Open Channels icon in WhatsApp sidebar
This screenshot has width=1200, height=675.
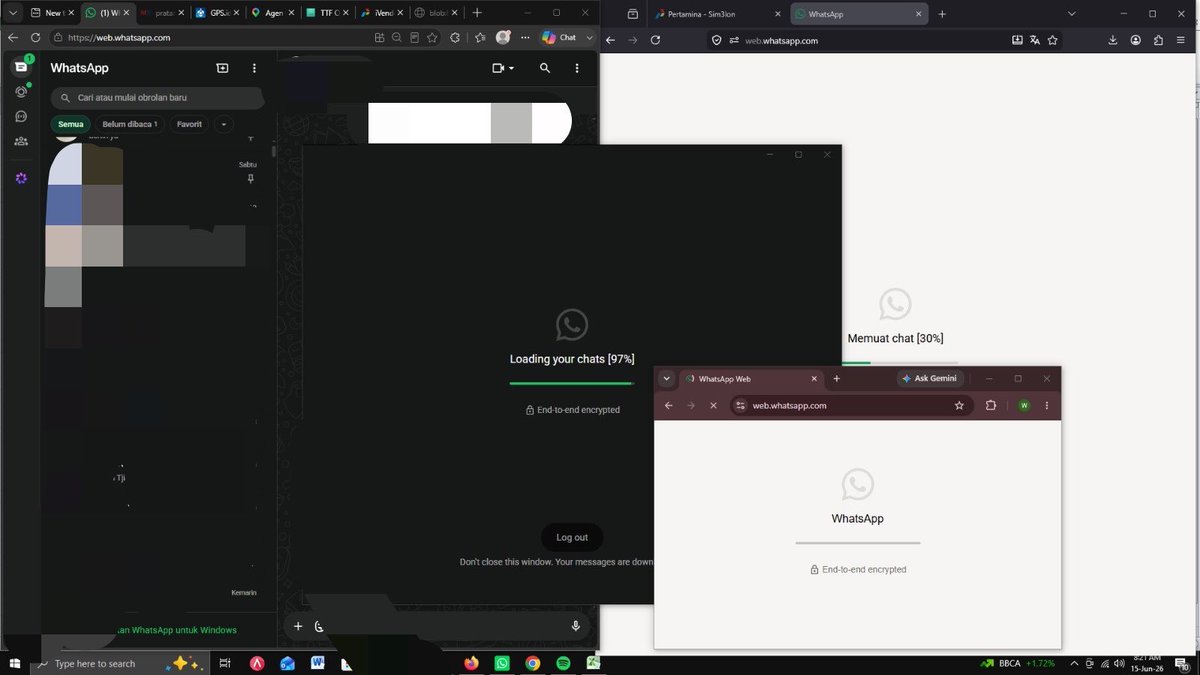pos(21,117)
